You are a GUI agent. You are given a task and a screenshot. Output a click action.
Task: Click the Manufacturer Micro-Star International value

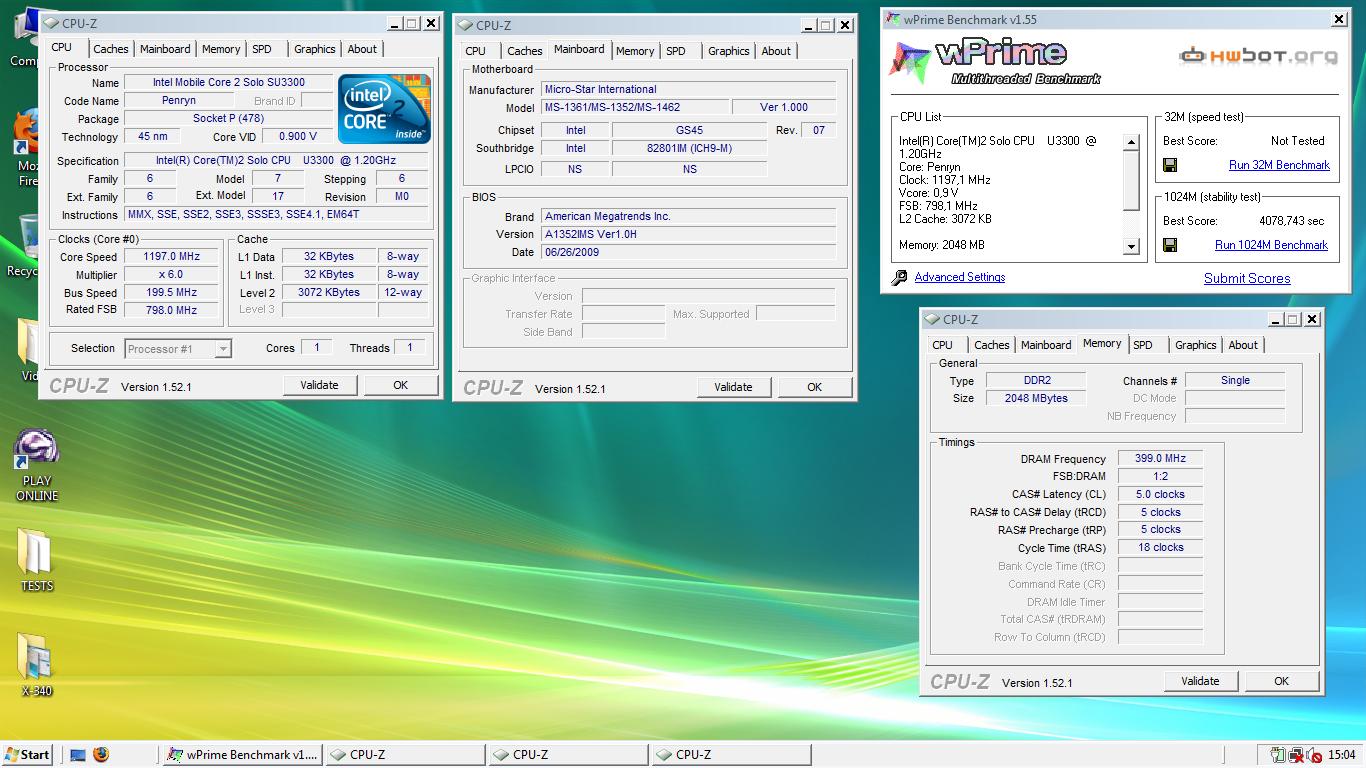(688, 89)
